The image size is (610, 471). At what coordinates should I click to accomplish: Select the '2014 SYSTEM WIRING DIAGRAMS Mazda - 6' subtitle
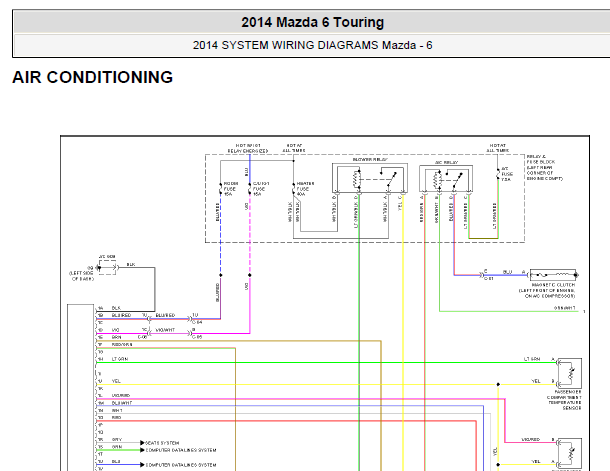(x=312, y=45)
